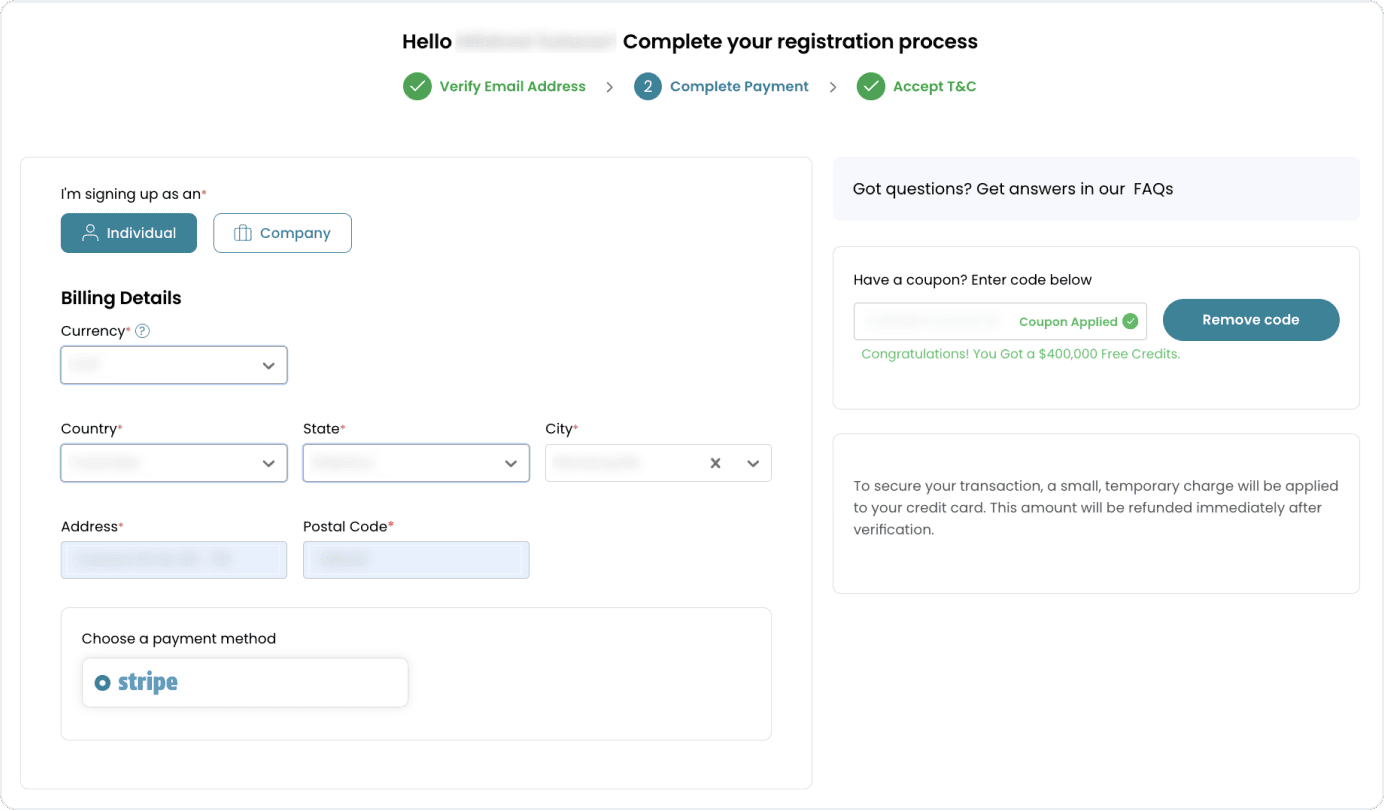The height and width of the screenshot is (810, 1384).
Task: Clear the City field with the X icon
Action: (x=715, y=463)
